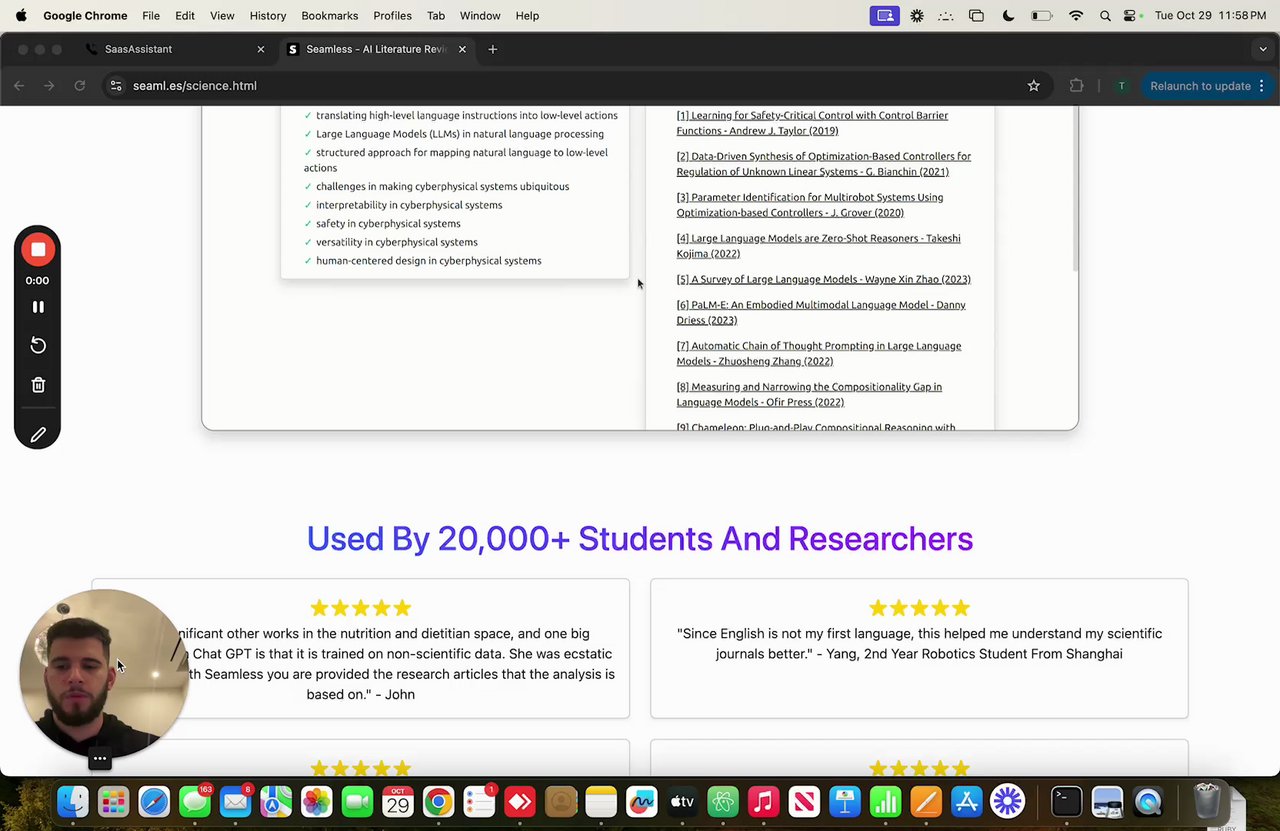The width and height of the screenshot is (1280, 831).
Task: Open reference PaLM-E Embodied Multimodal Language Model
Action: [x=821, y=312]
